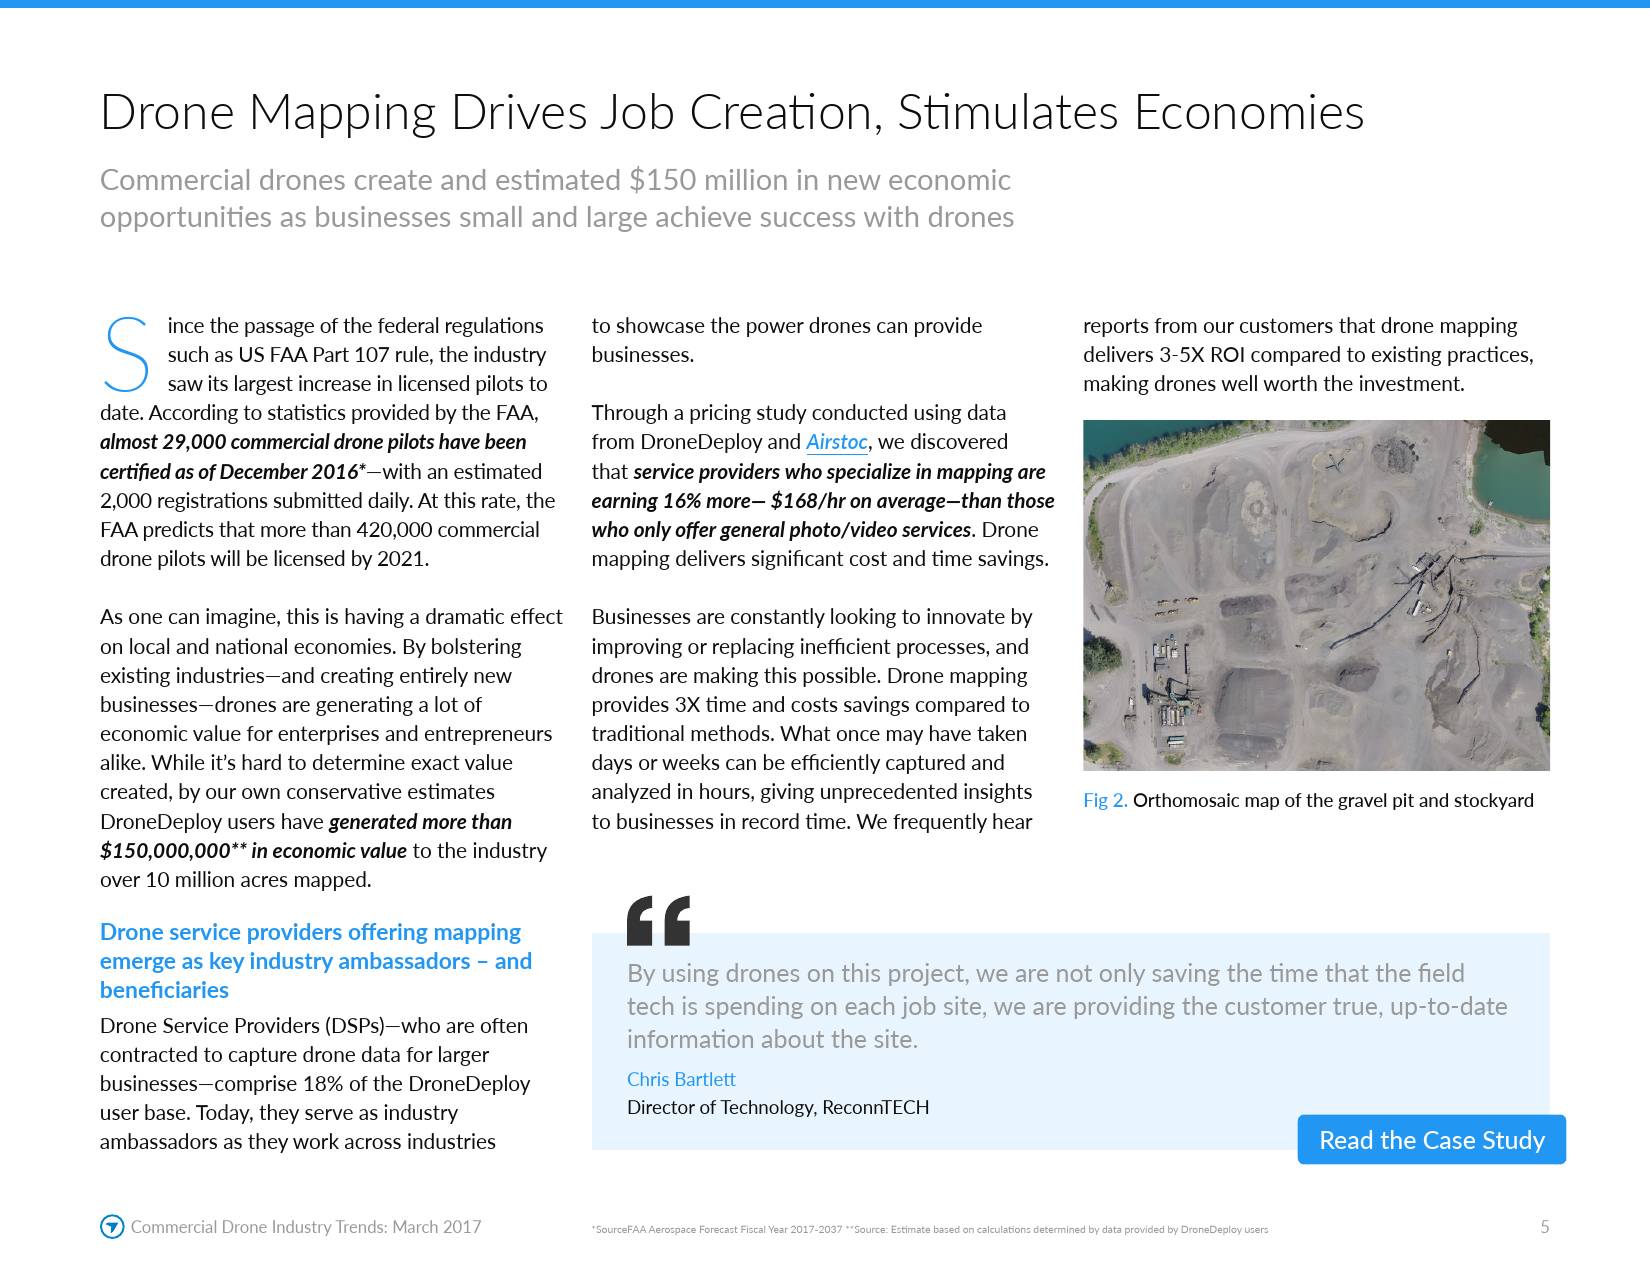
Task: Click the Director of Technology, ReconnTECH line
Action: [x=777, y=1107]
